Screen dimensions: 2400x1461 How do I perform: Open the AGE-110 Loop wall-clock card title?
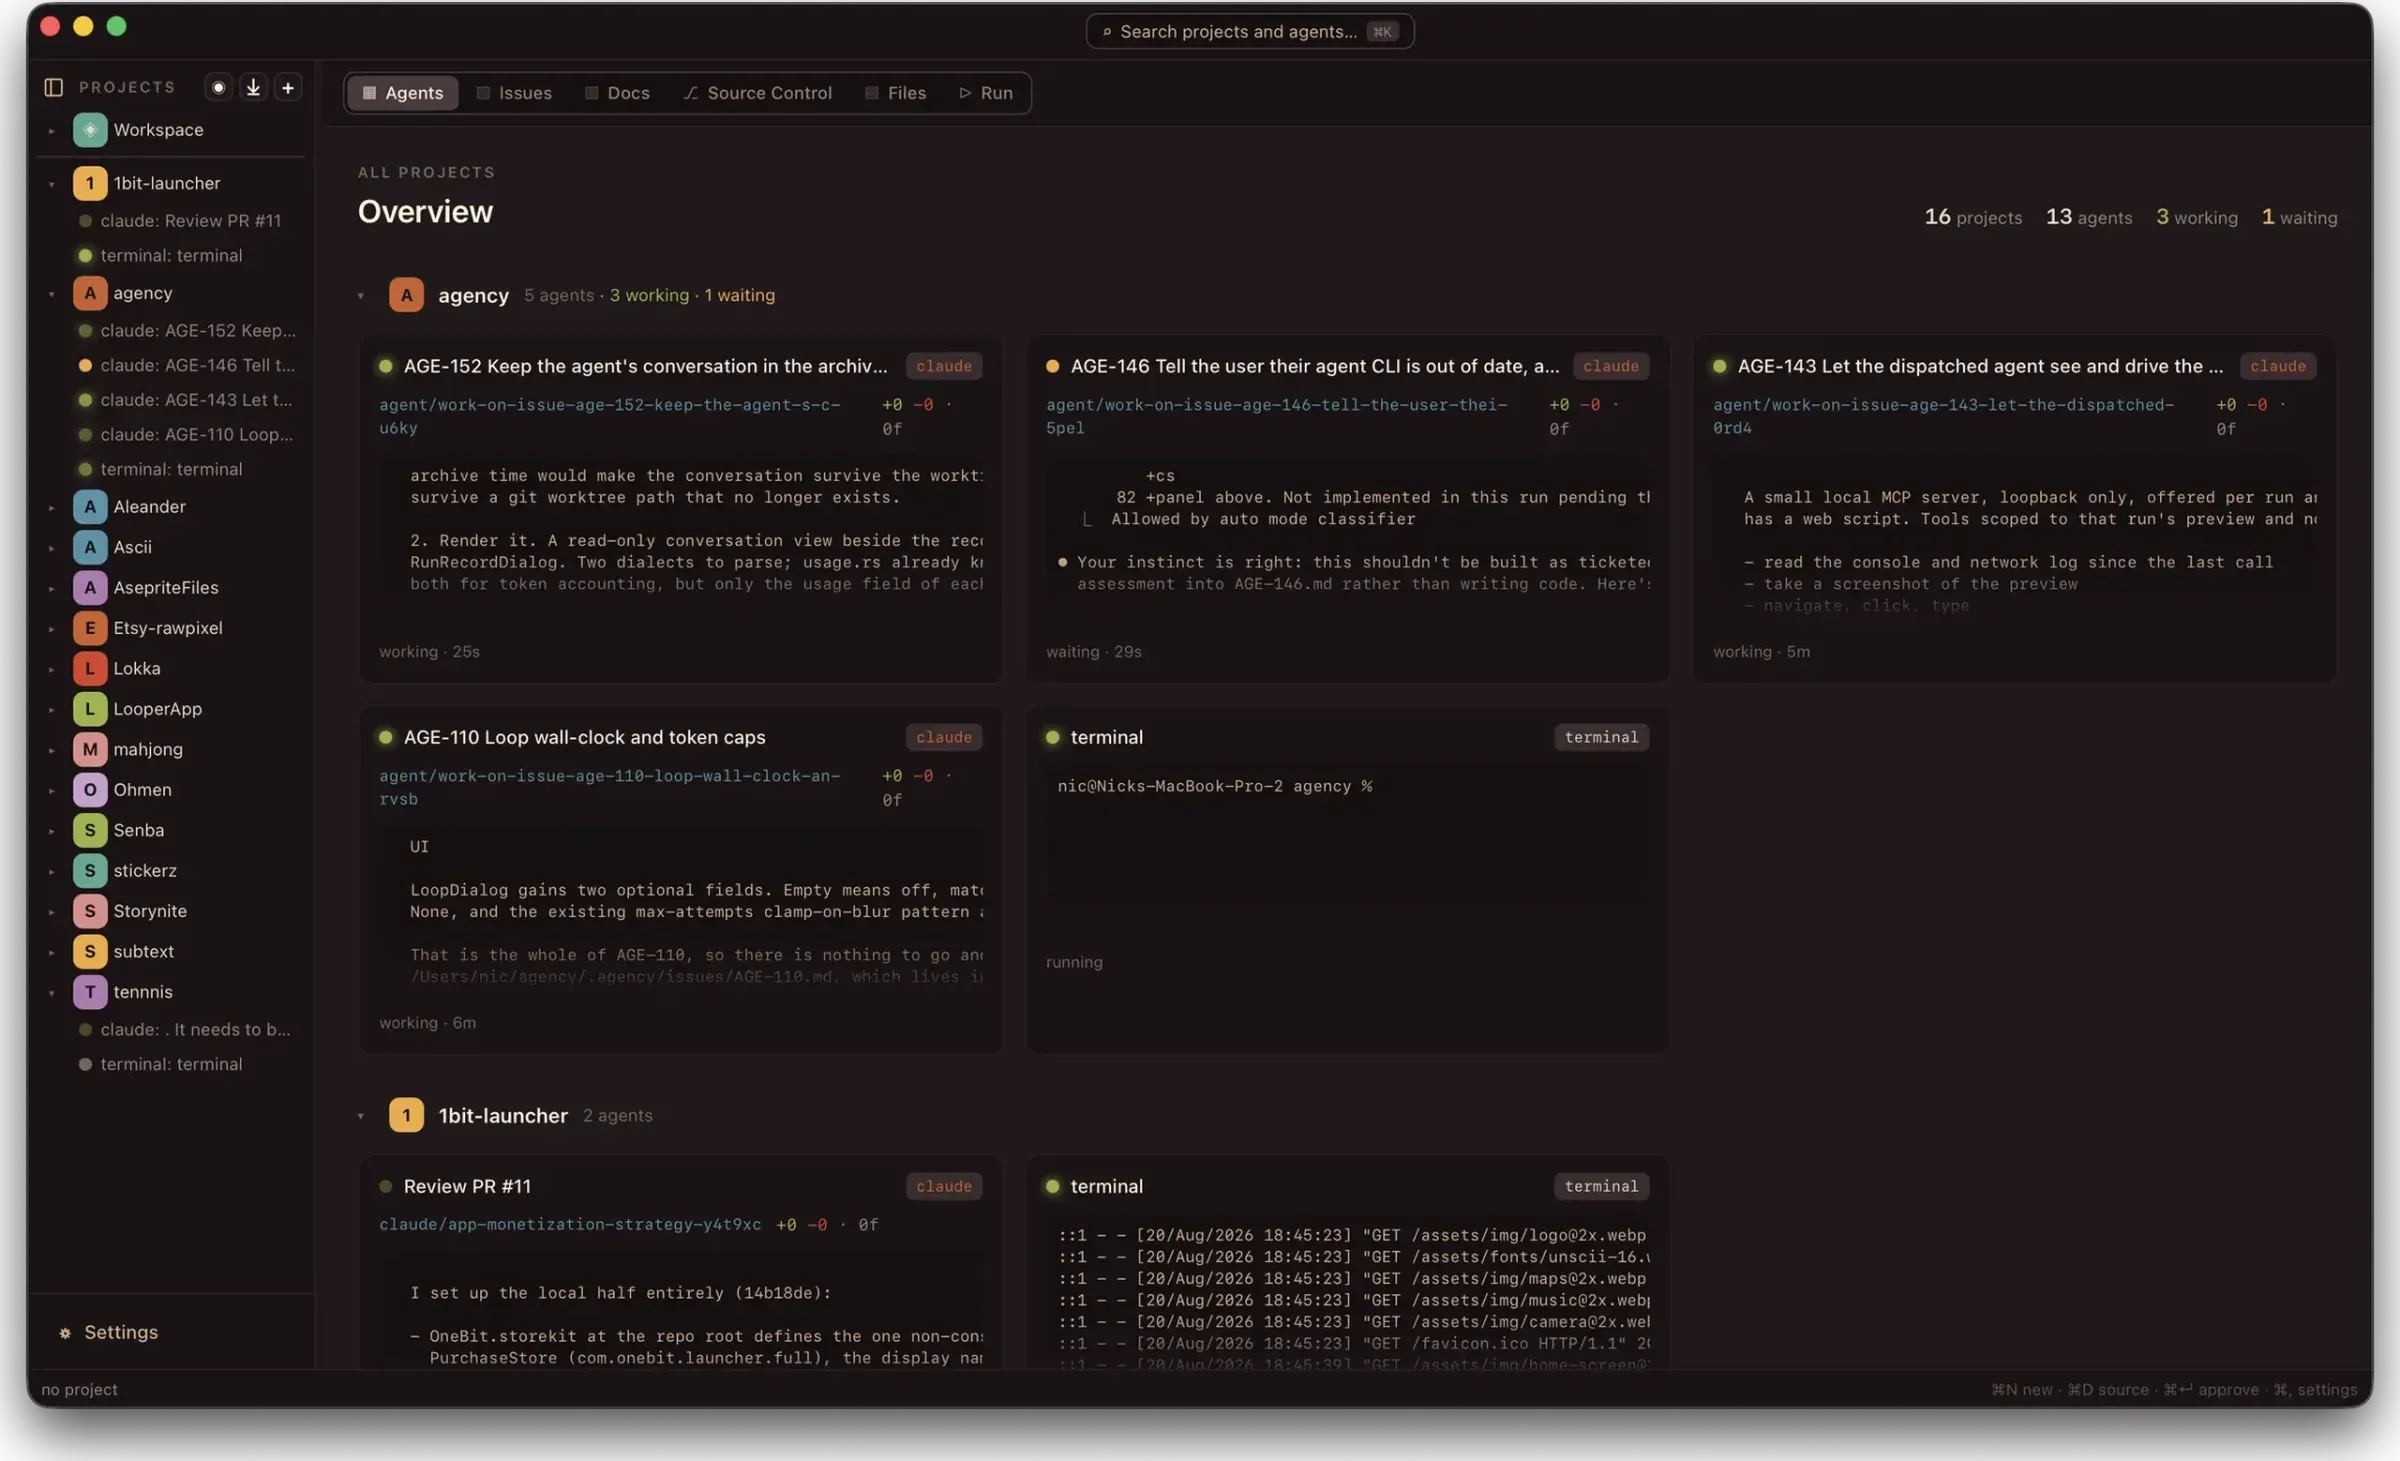[584, 737]
